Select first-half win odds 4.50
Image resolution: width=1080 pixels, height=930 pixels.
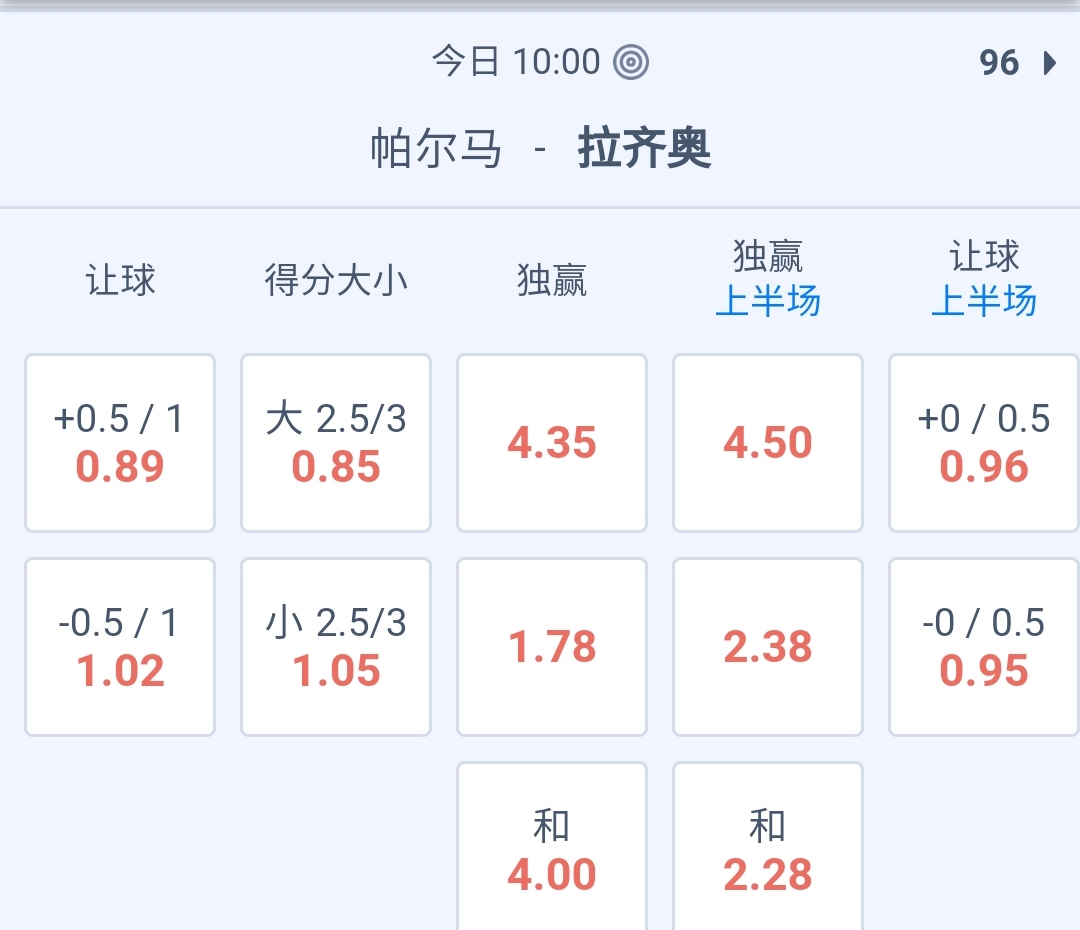(768, 443)
